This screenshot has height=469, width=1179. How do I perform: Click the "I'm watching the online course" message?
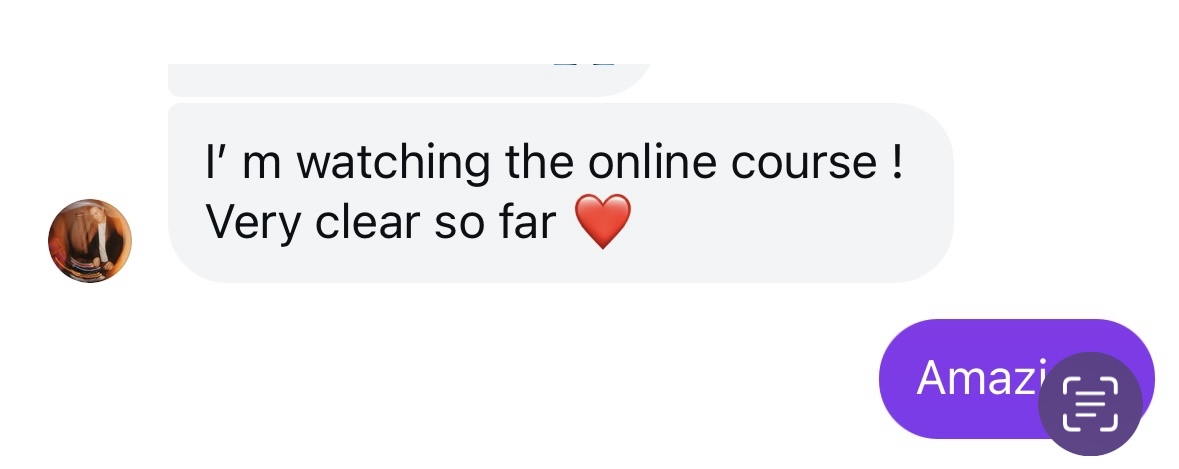click(x=560, y=193)
